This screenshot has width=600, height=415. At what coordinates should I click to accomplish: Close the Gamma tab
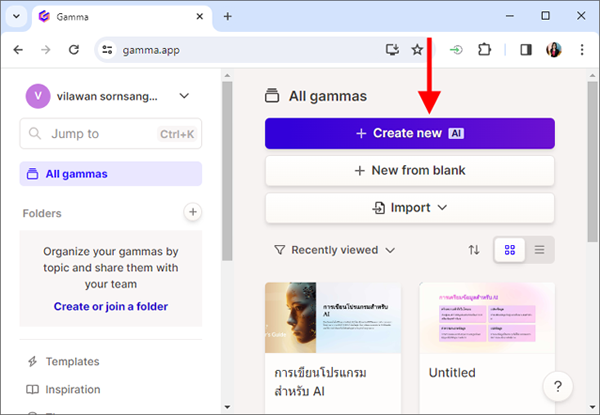[200, 16]
